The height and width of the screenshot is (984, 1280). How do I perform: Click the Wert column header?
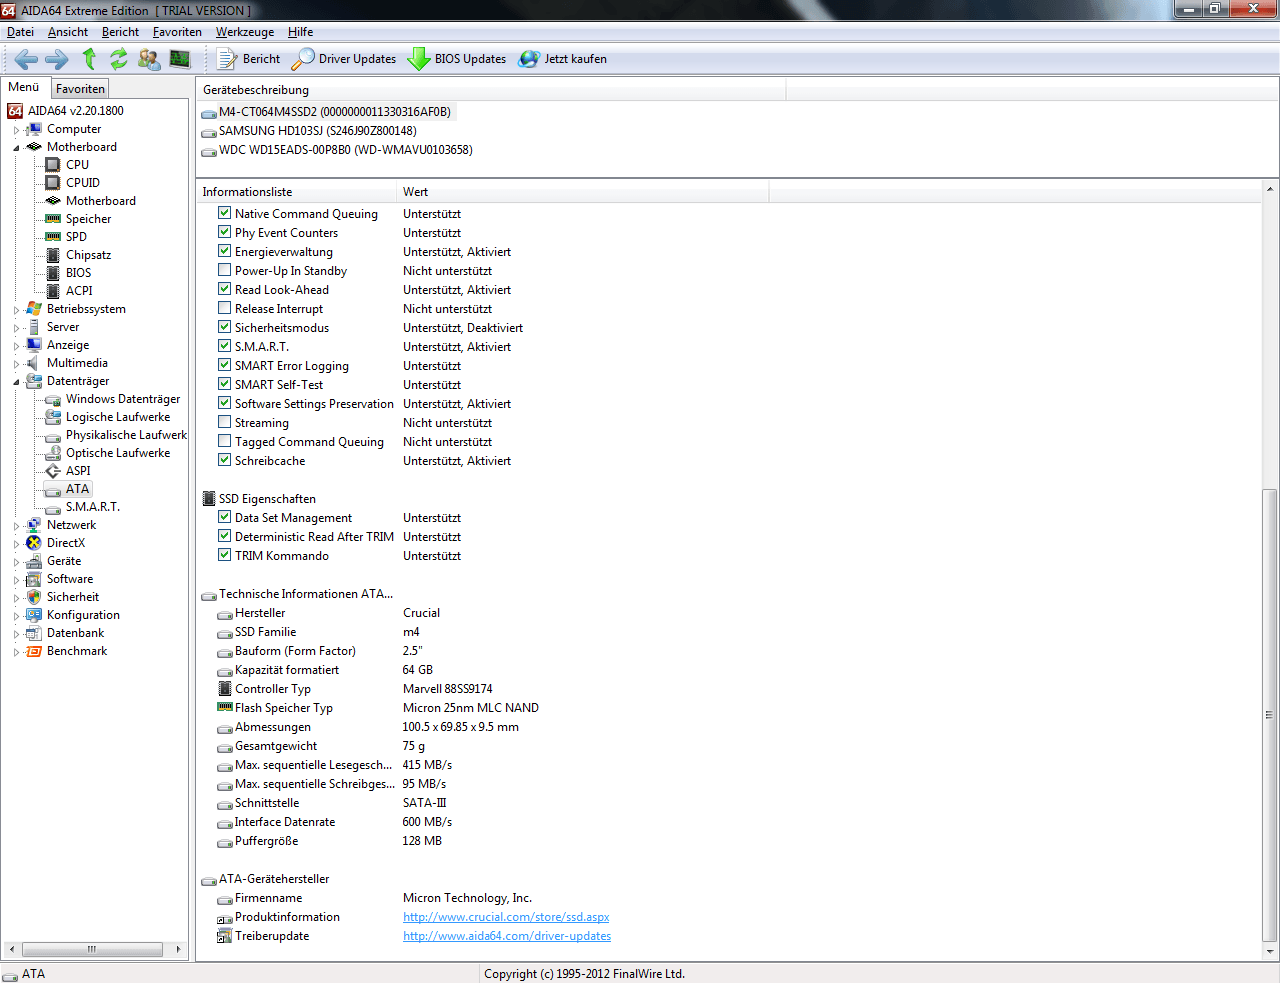coord(582,192)
